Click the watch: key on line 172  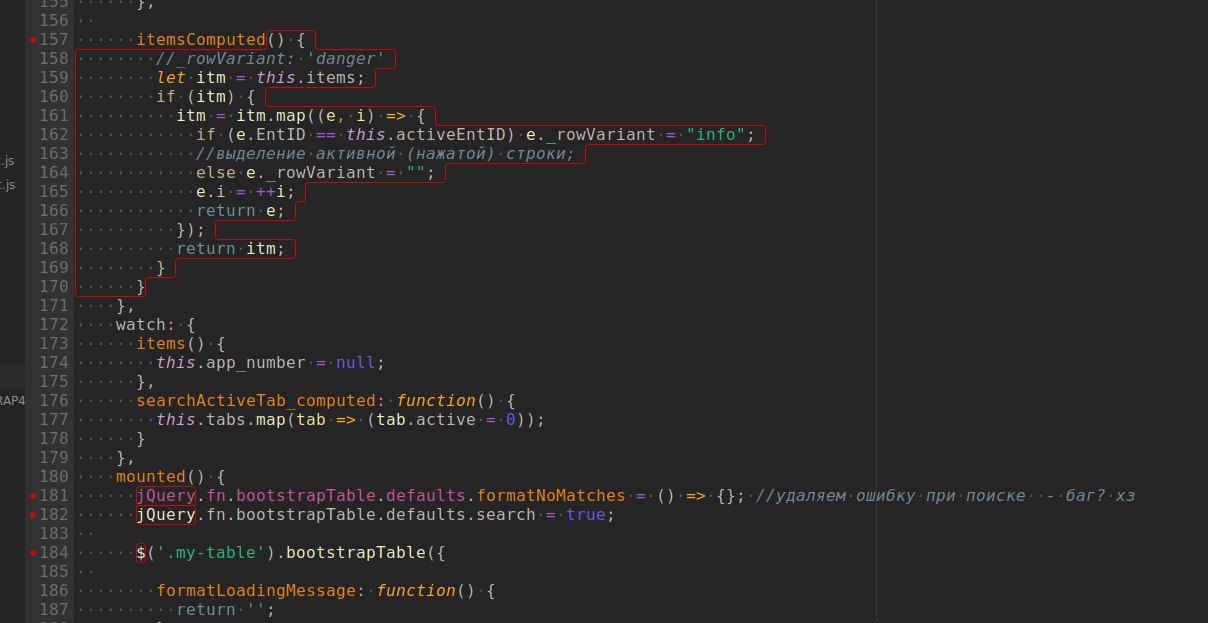pyautogui.click(x=146, y=325)
